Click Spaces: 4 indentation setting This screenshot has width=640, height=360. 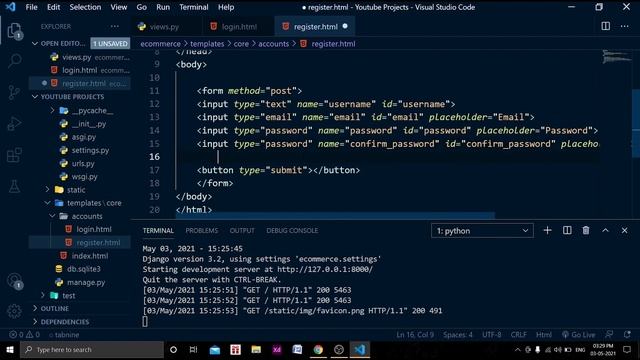458,335
